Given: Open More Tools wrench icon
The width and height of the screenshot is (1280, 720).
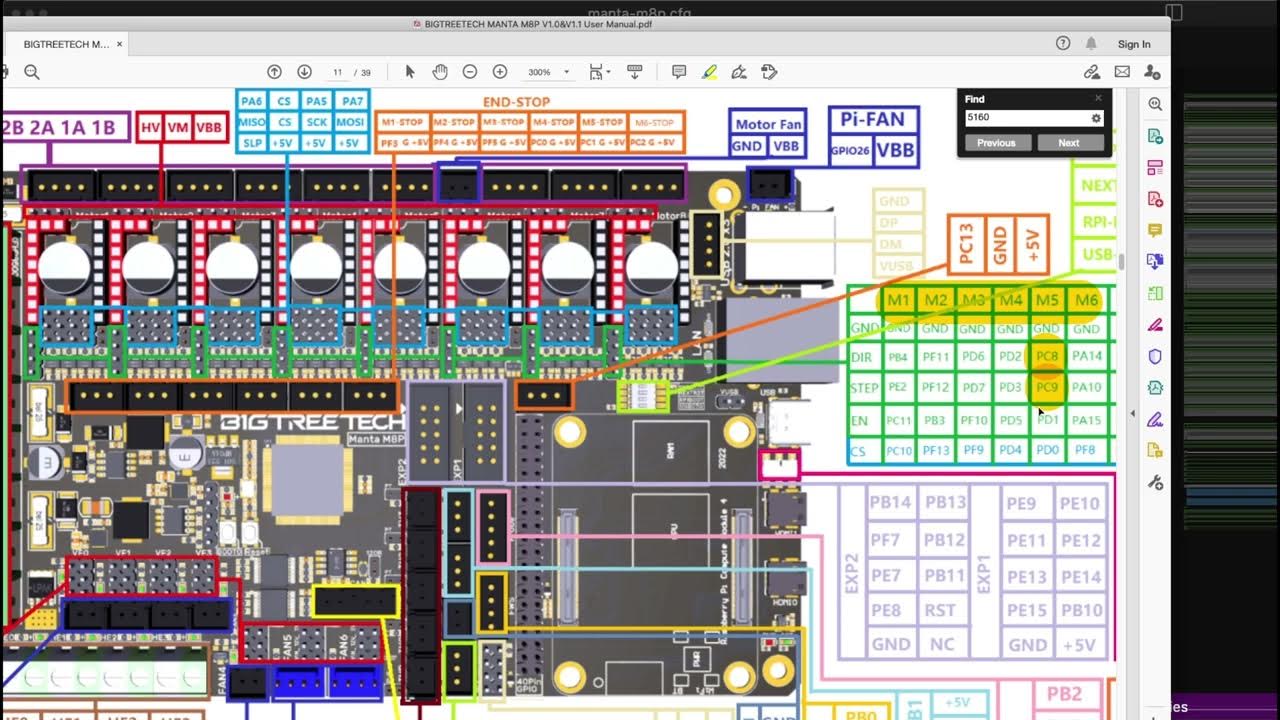Looking at the screenshot, I should click(1155, 483).
